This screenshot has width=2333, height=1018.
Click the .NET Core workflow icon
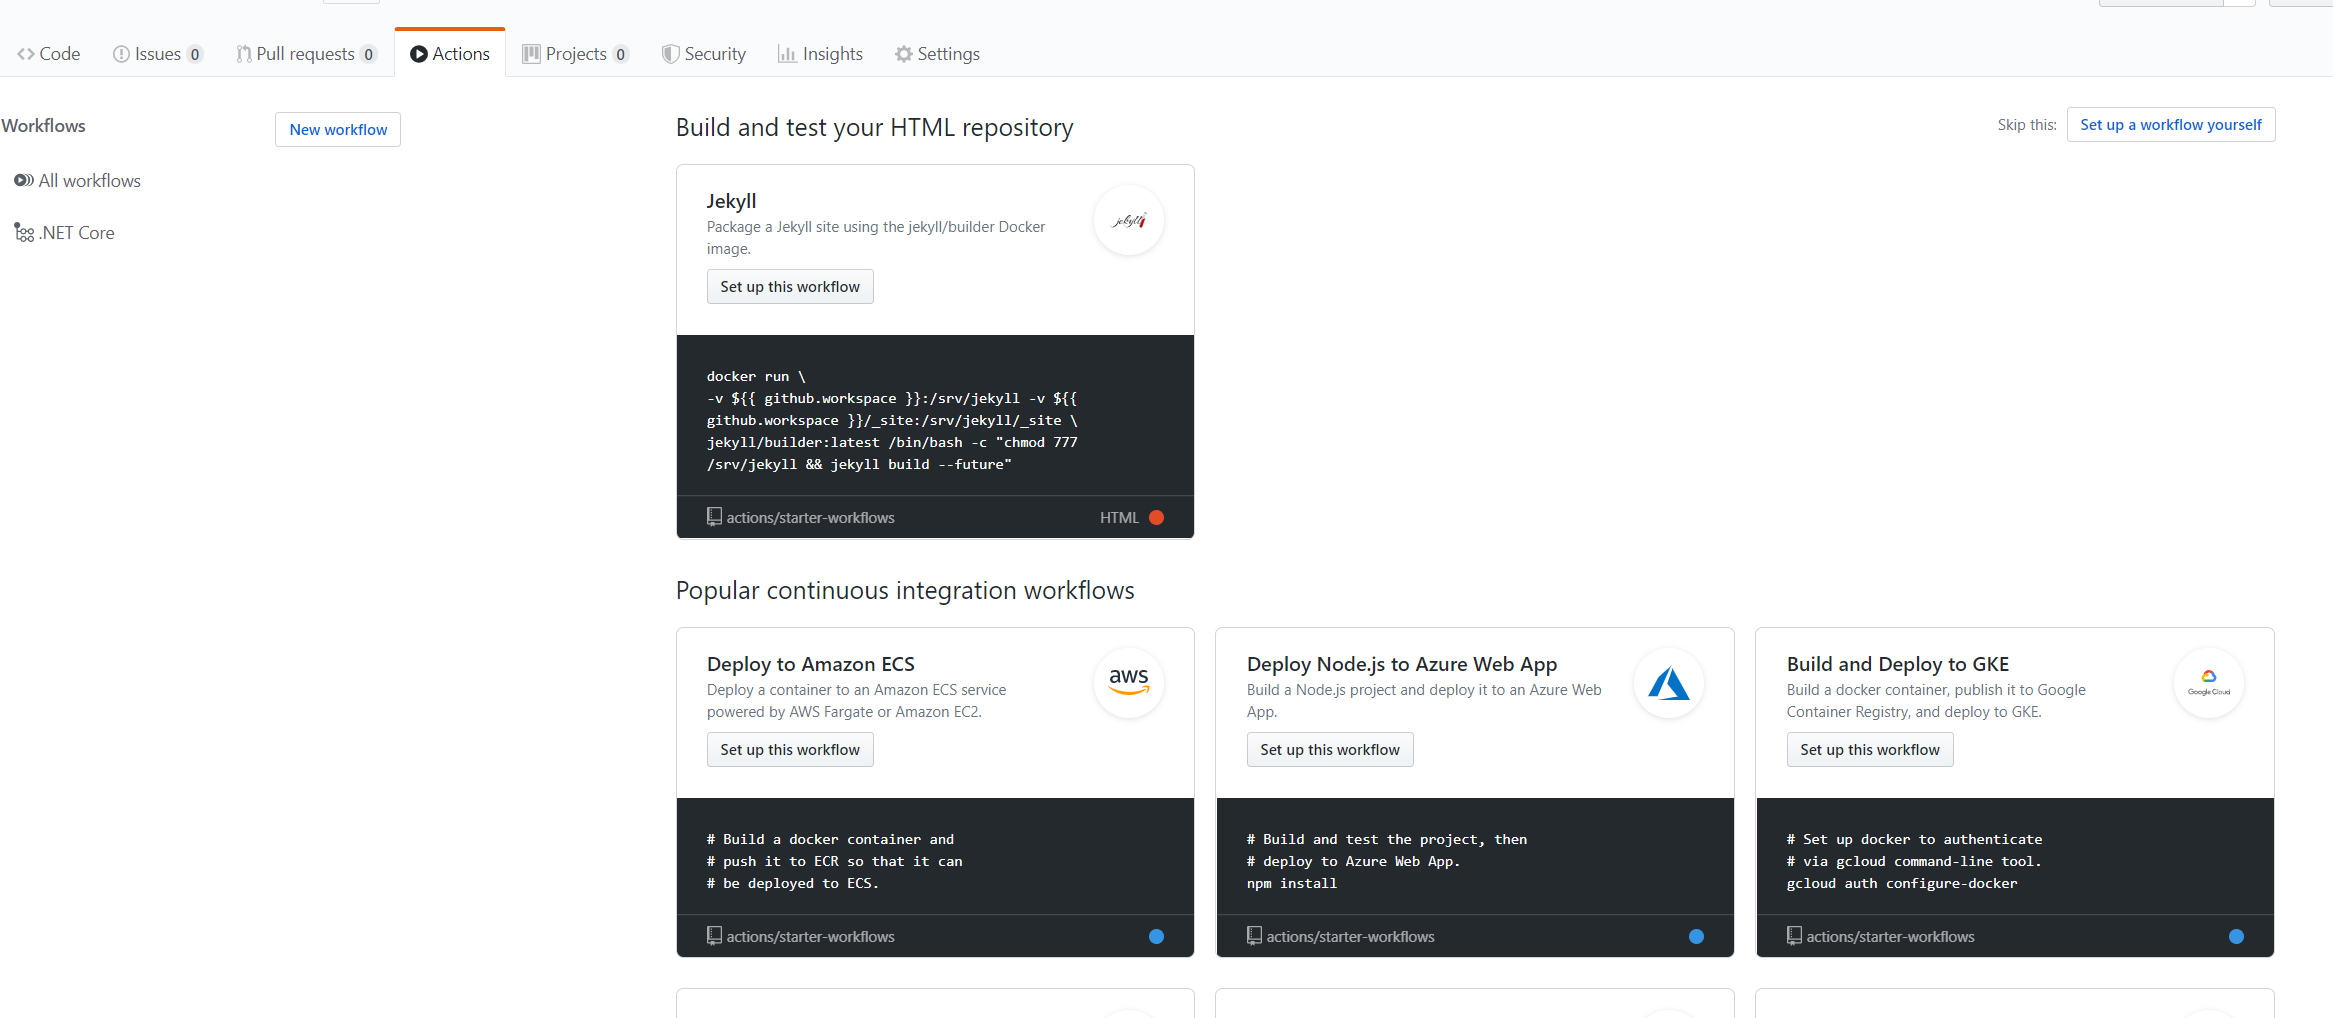tap(24, 233)
